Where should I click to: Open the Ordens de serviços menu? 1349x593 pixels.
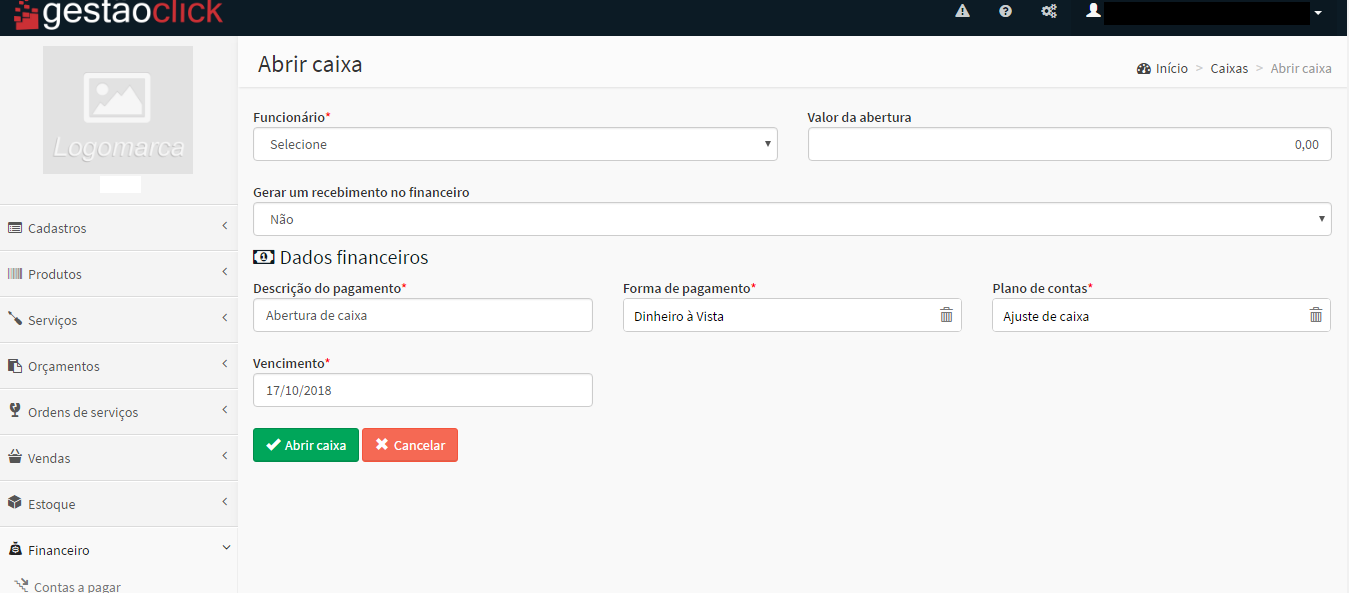click(x=118, y=412)
